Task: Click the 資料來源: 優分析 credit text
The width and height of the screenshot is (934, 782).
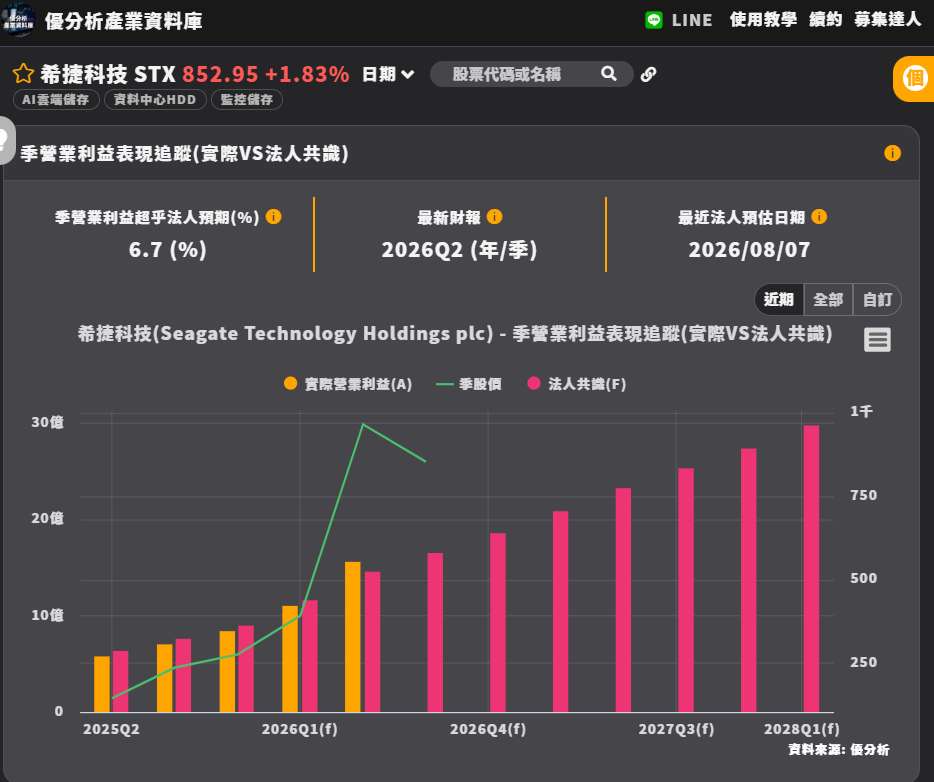Action: tap(839, 749)
